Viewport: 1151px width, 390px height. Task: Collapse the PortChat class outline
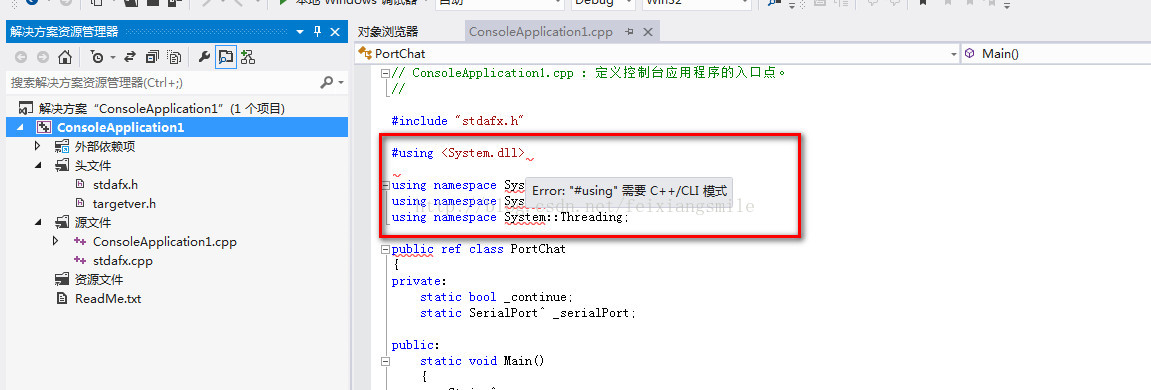click(x=385, y=250)
